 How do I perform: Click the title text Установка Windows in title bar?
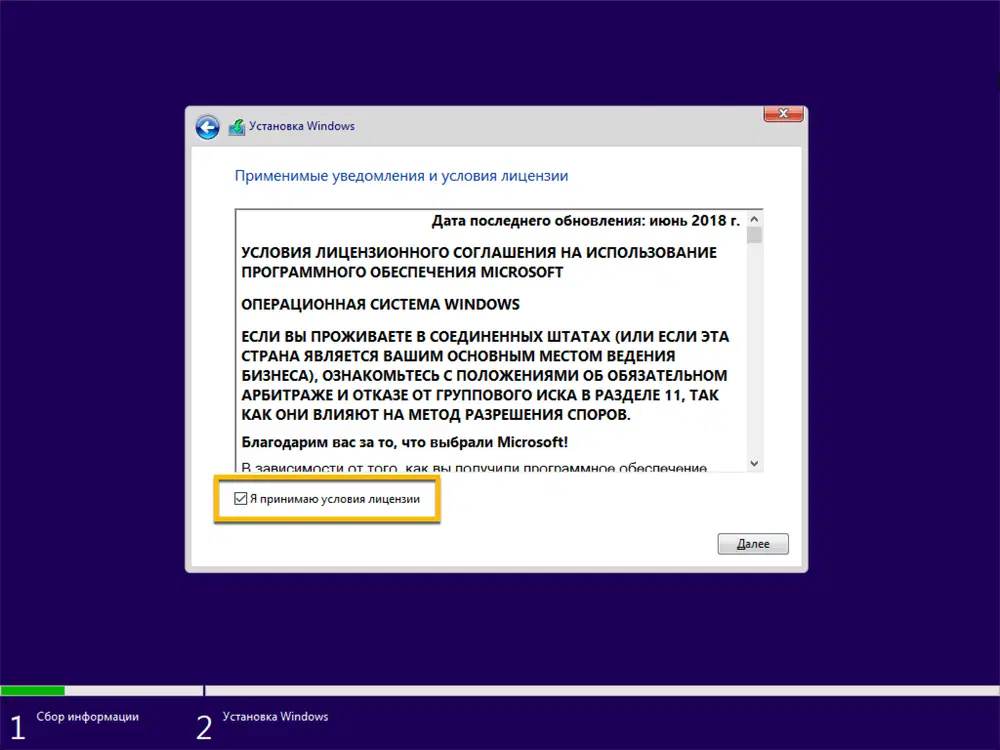tap(302, 126)
